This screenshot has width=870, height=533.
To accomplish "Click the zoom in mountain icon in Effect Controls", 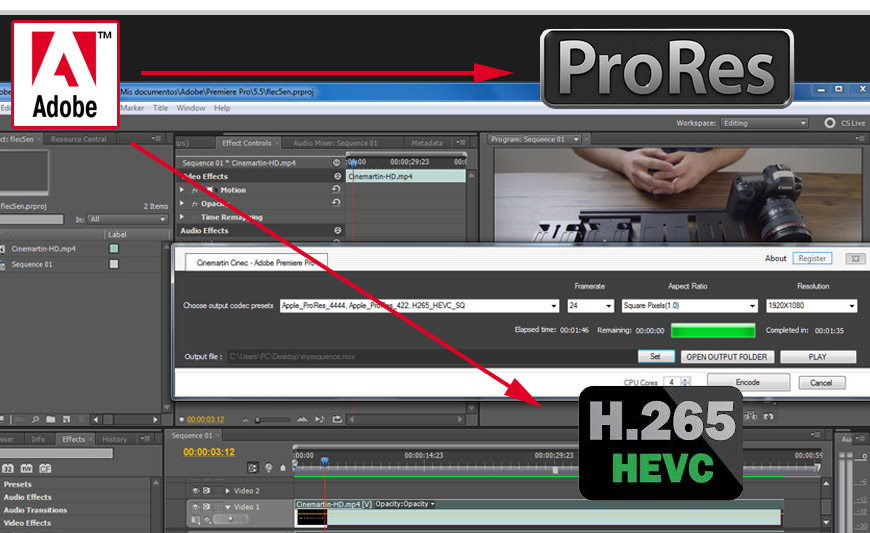I will [x=302, y=420].
